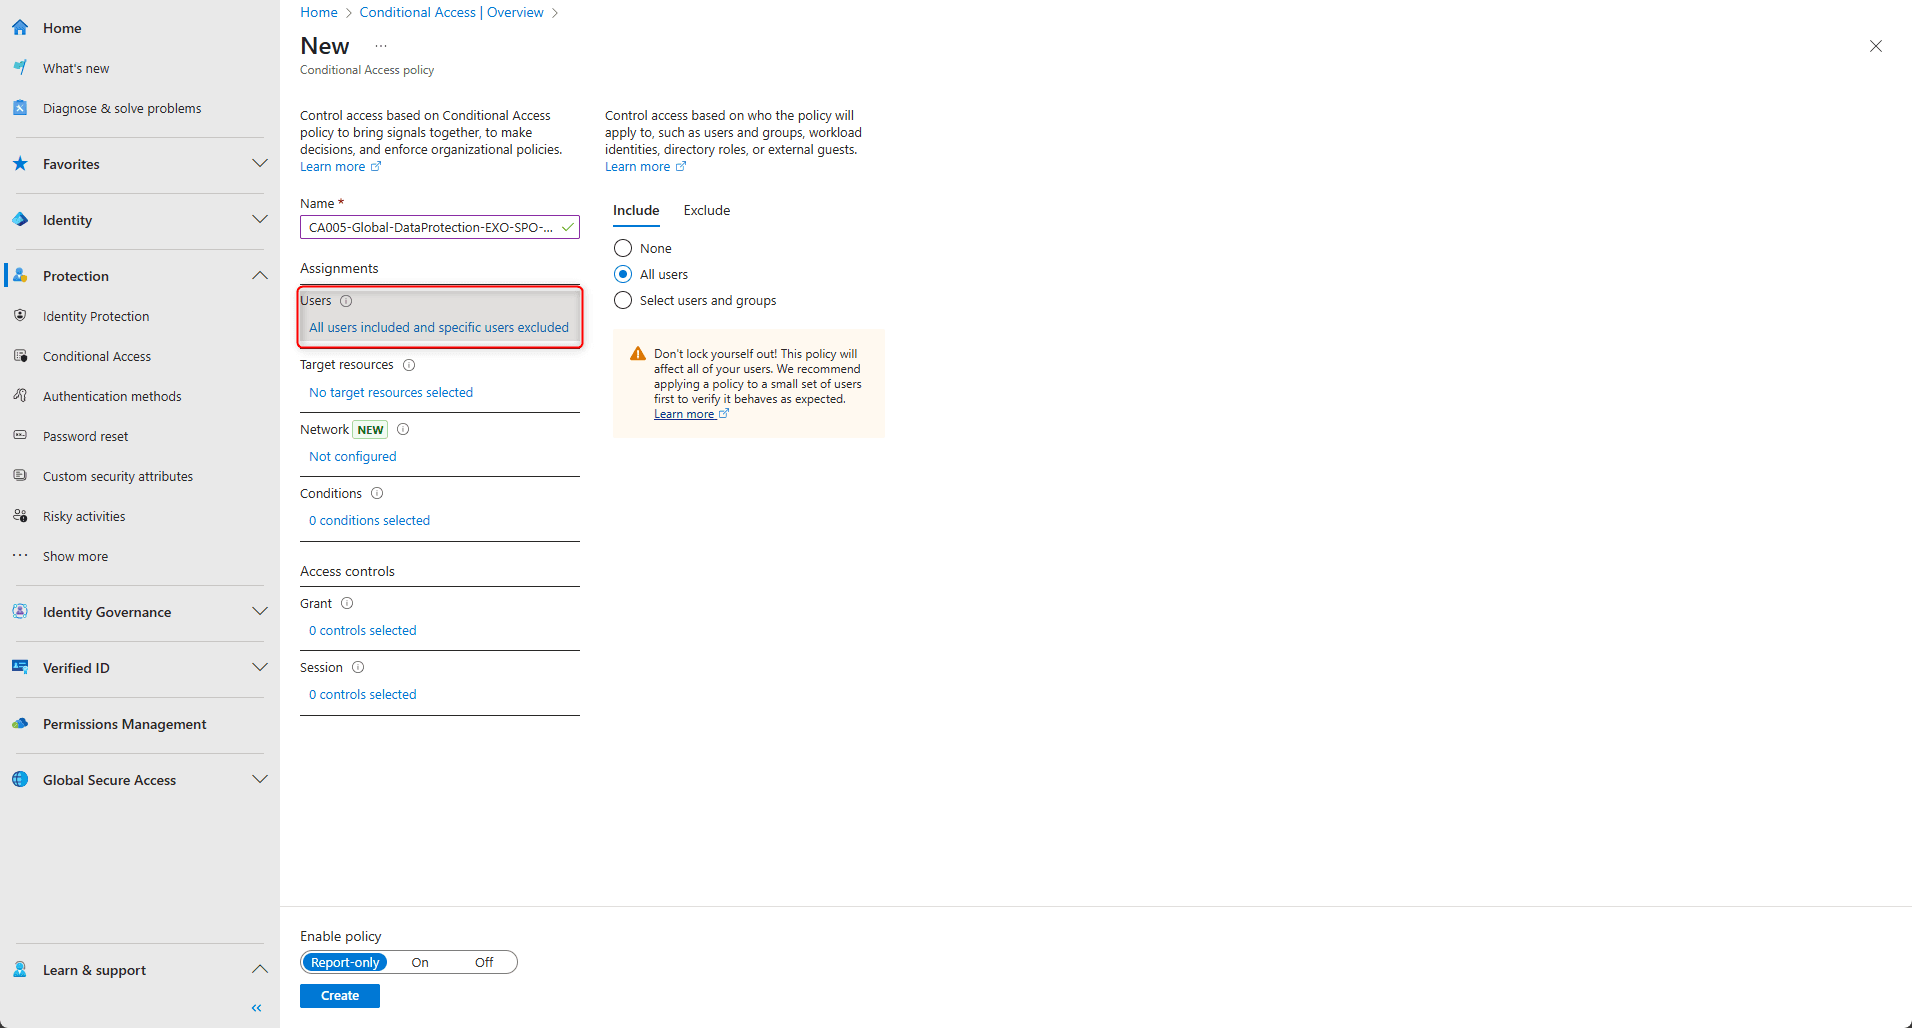
Task: Click the Identity Governance icon
Action: (x=20, y=612)
